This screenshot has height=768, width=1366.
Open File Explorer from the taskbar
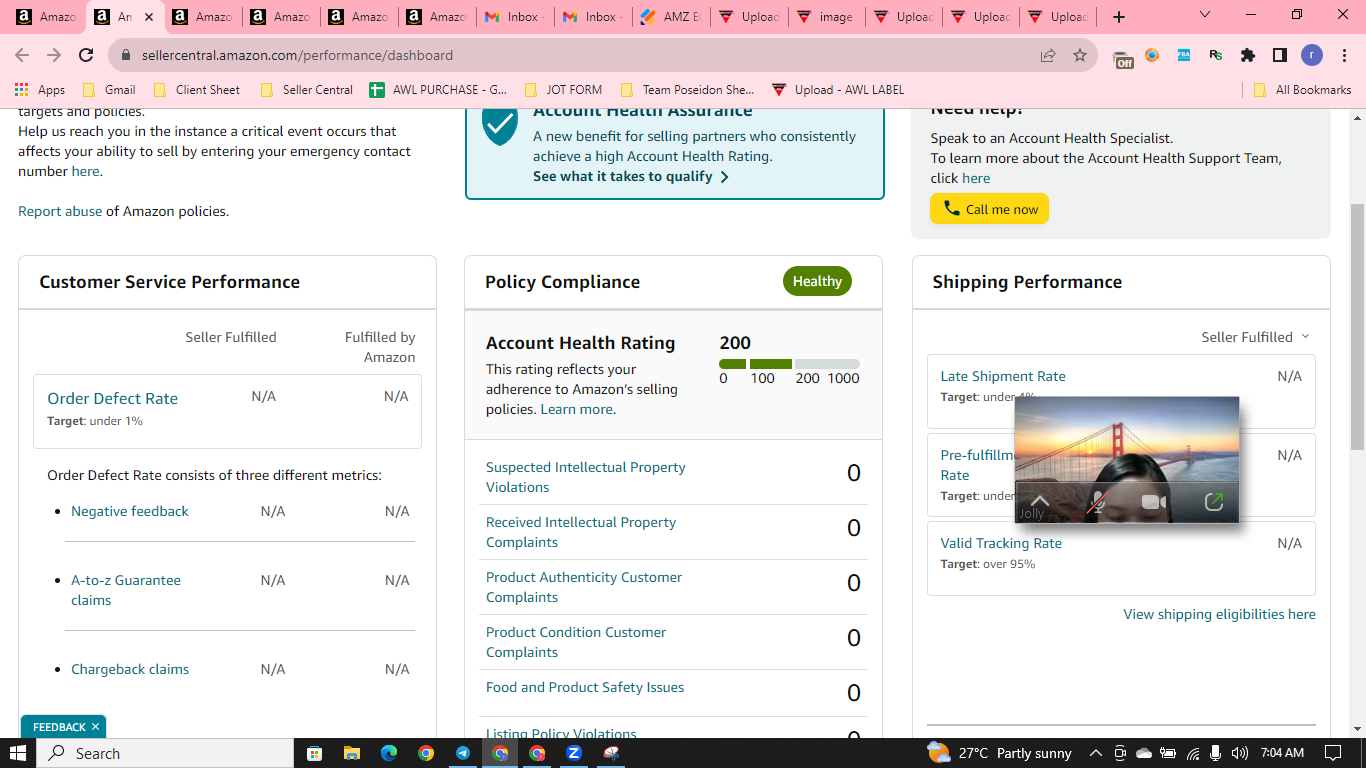(x=351, y=753)
